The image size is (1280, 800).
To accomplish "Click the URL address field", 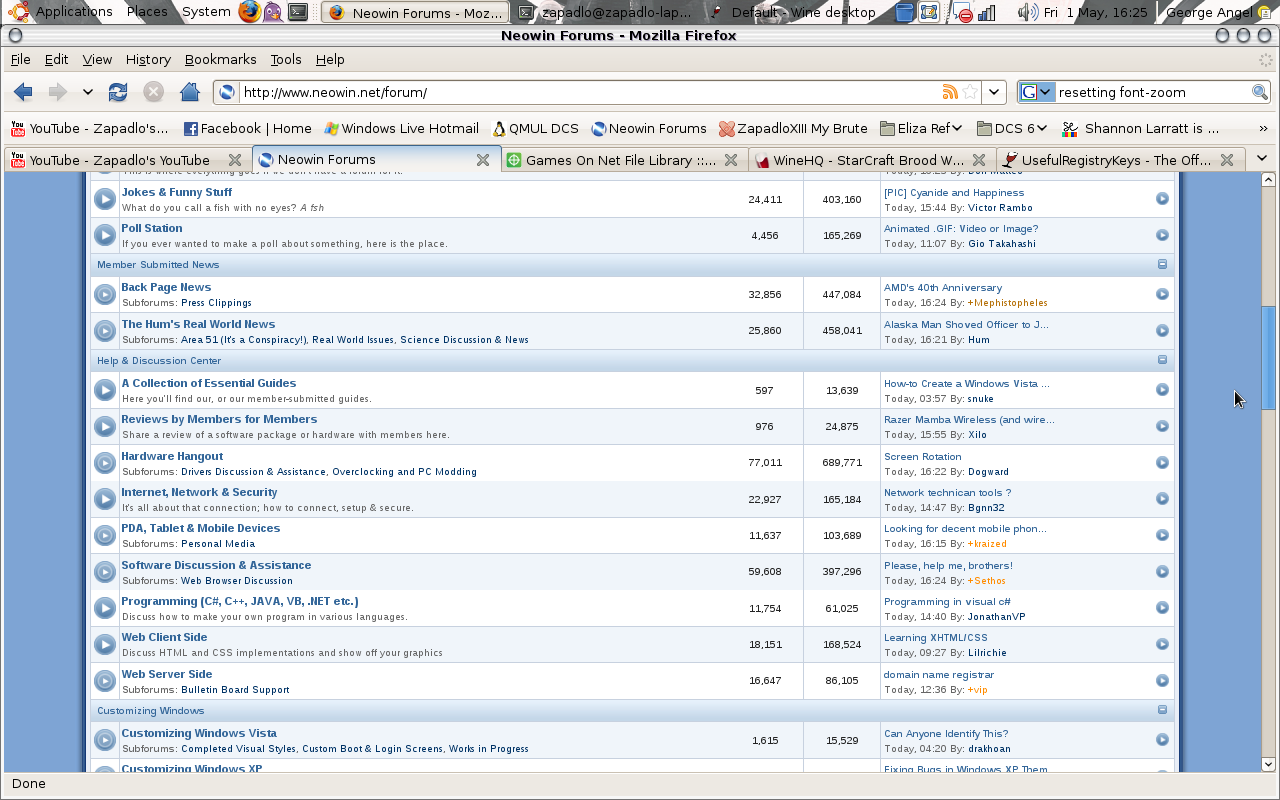I will [580, 92].
